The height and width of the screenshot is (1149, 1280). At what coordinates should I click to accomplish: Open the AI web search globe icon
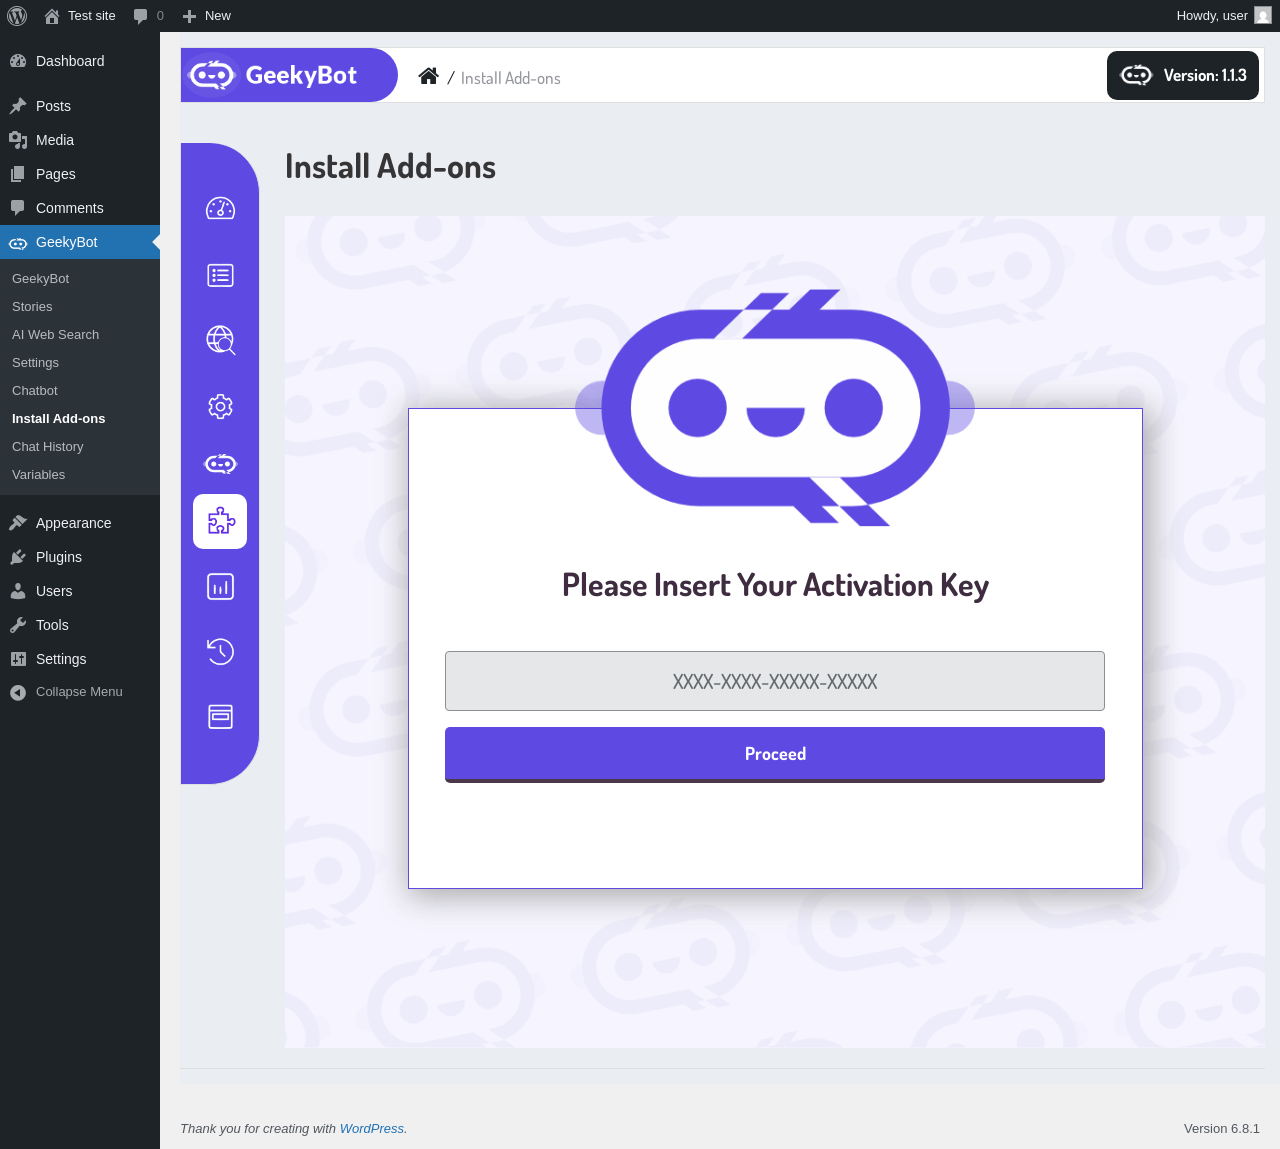click(220, 340)
